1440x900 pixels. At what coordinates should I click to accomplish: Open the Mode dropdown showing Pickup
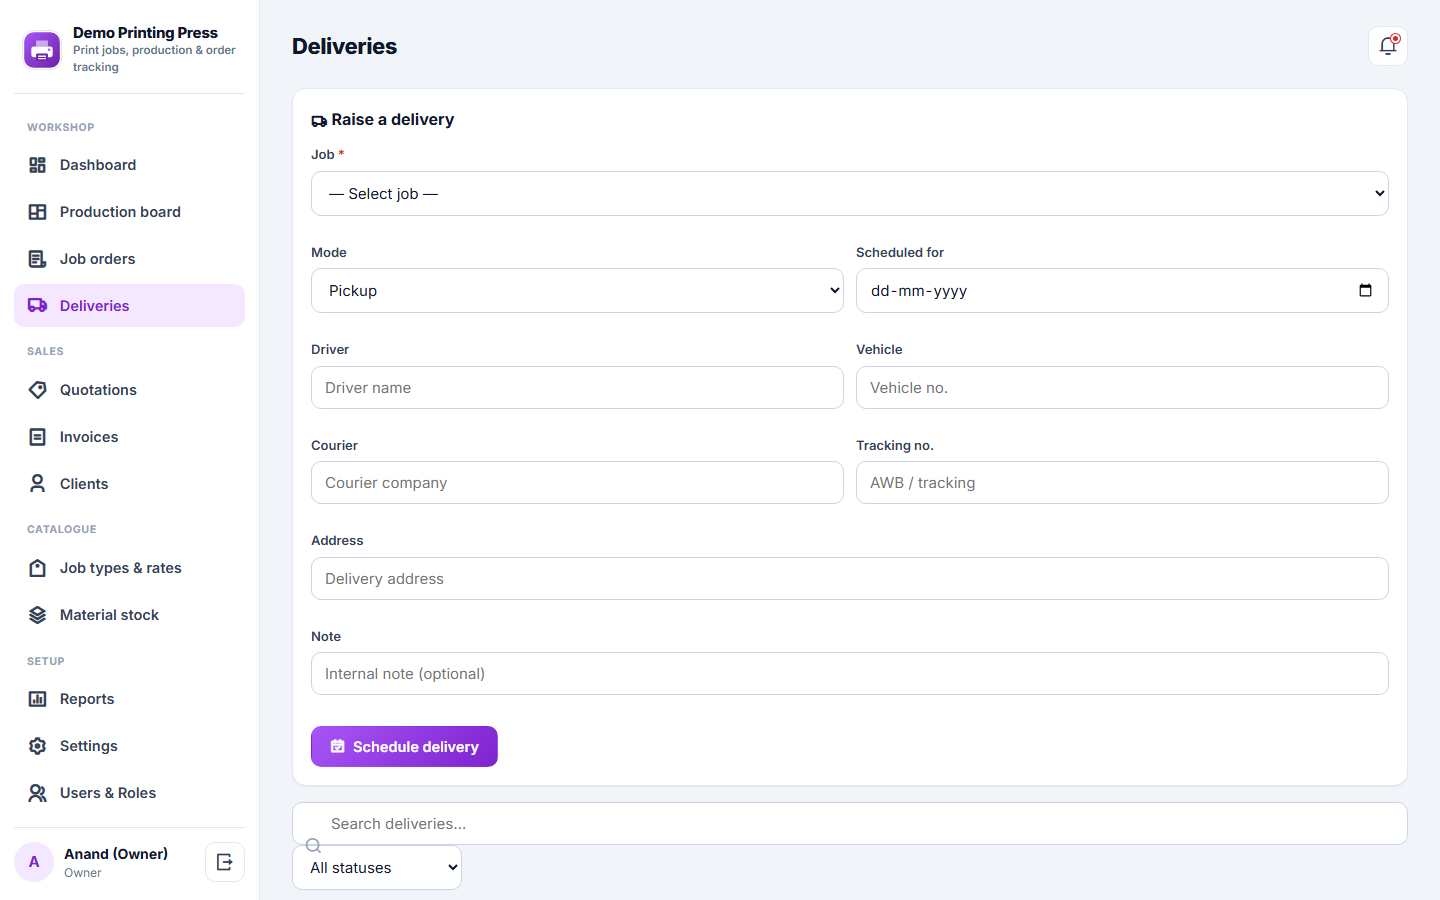click(577, 291)
